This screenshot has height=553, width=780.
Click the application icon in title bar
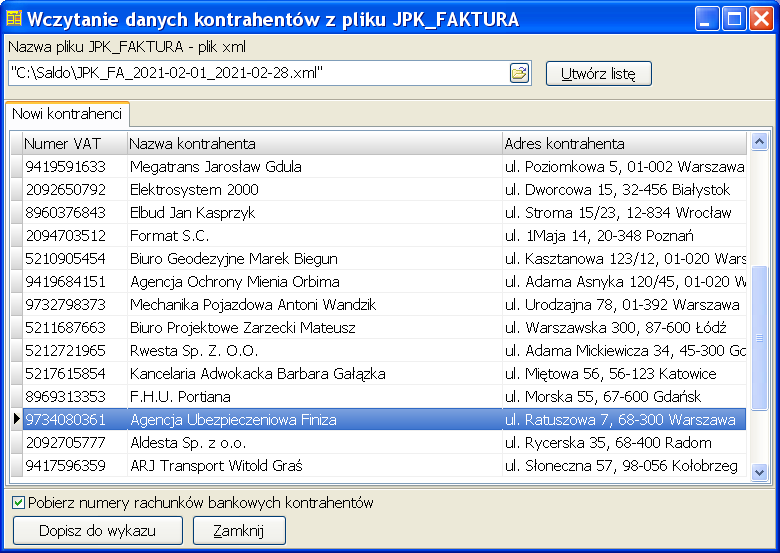tap(14, 17)
